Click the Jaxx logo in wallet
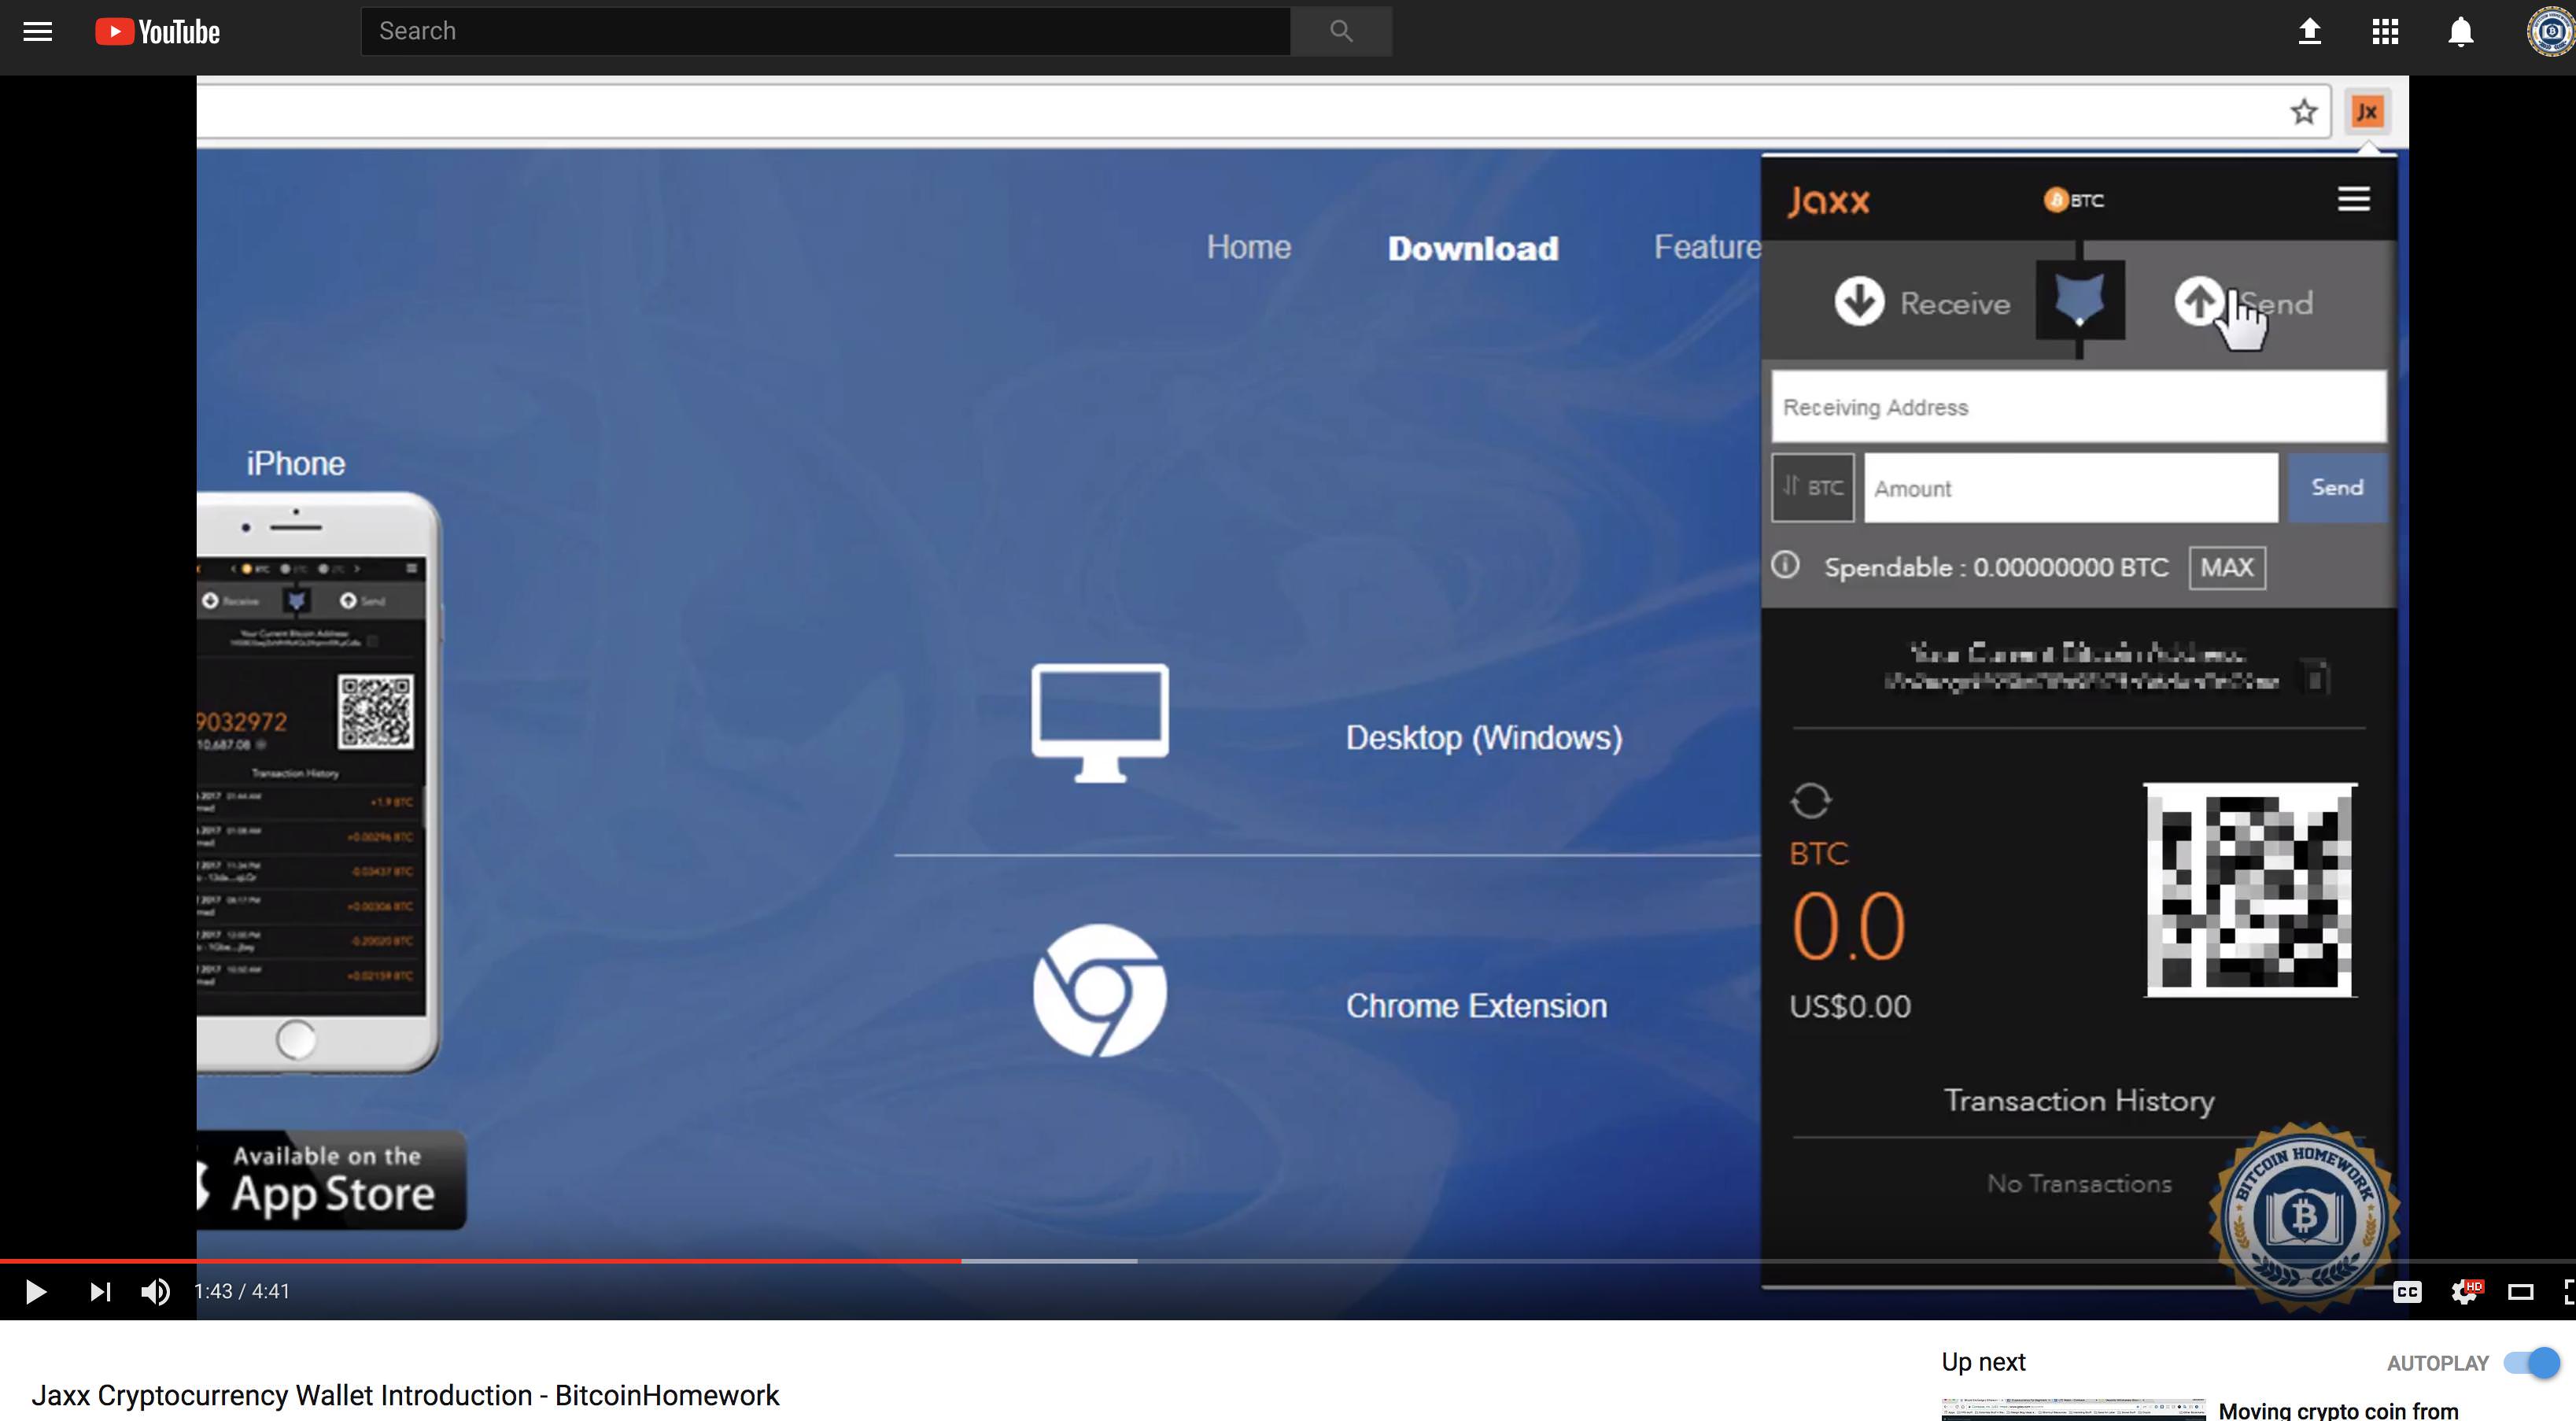The image size is (2576, 1421). point(1828,201)
